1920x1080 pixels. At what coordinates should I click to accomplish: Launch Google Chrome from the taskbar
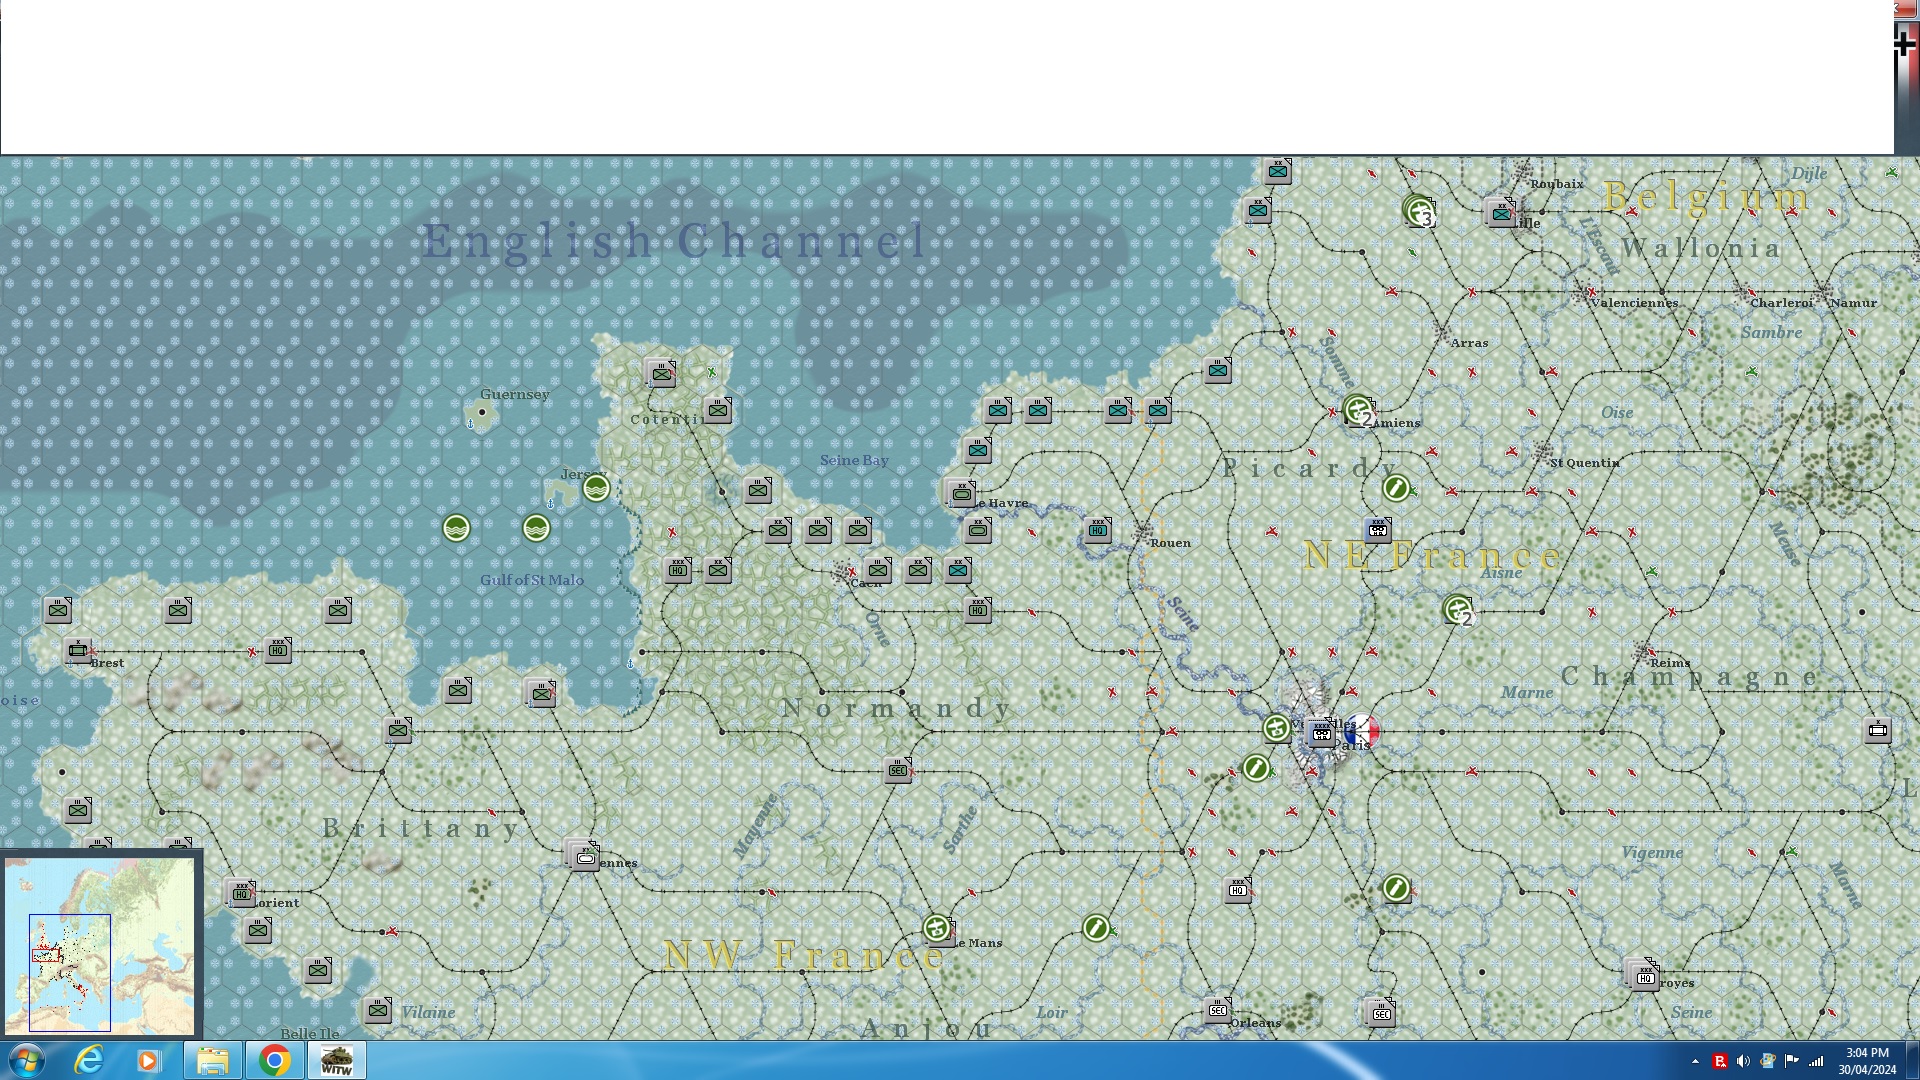(x=273, y=1059)
